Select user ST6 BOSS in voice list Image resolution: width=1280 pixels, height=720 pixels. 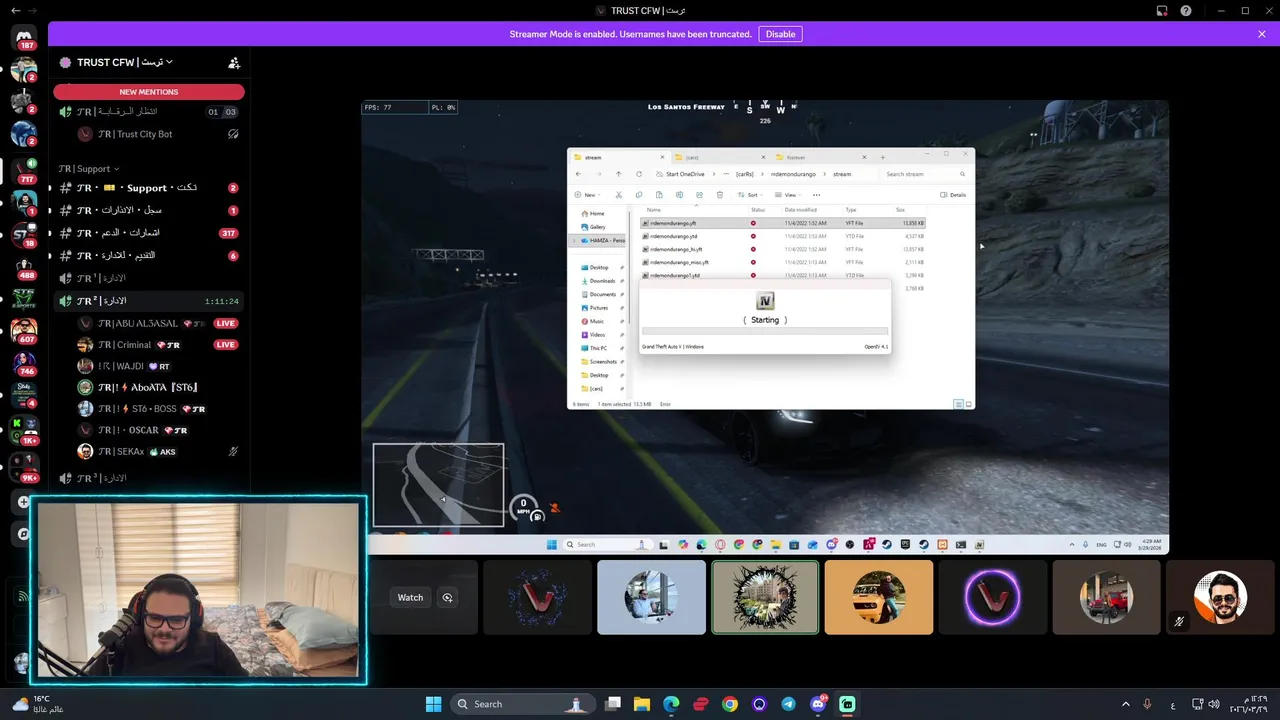click(x=158, y=409)
